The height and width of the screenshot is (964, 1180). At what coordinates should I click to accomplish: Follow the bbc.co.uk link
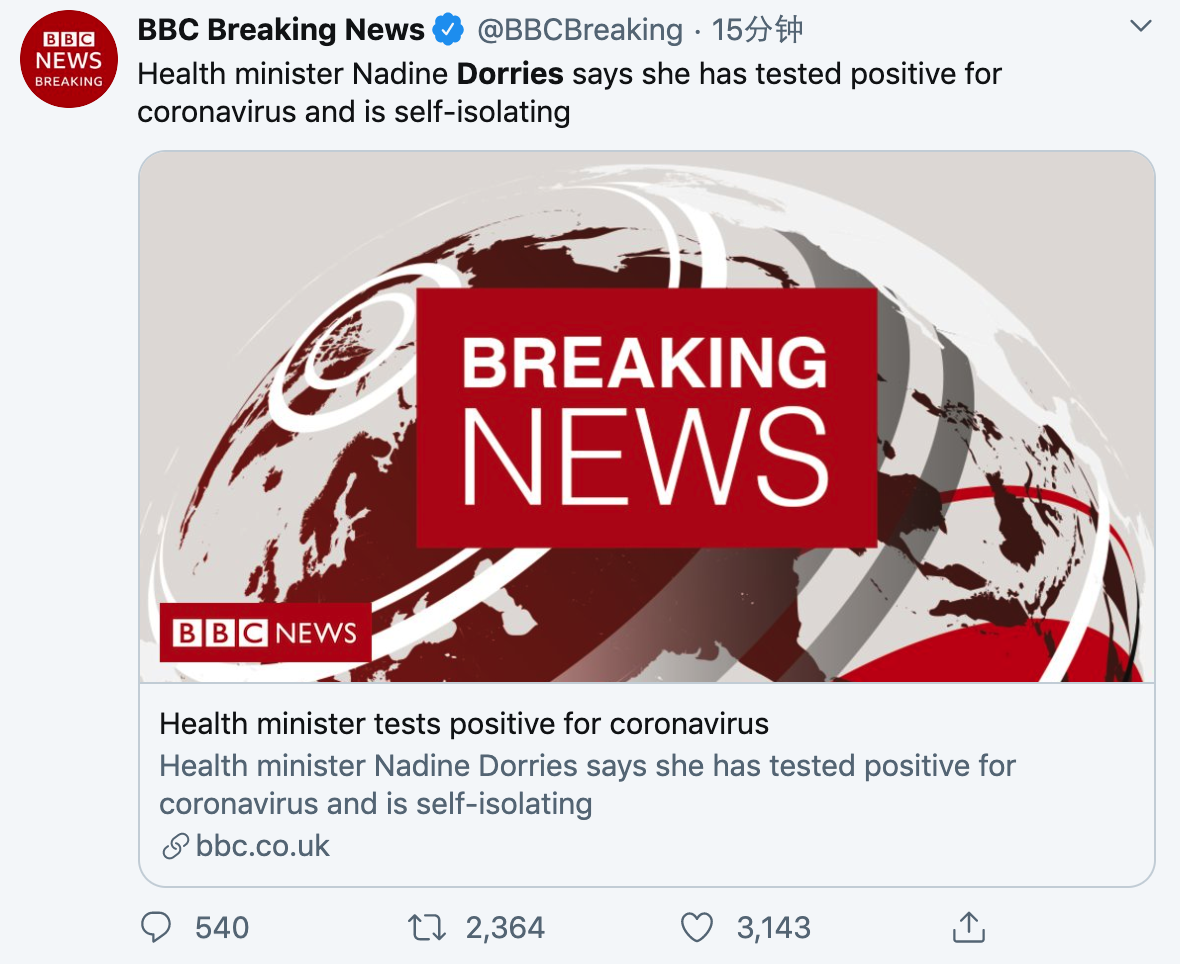(x=263, y=846)
